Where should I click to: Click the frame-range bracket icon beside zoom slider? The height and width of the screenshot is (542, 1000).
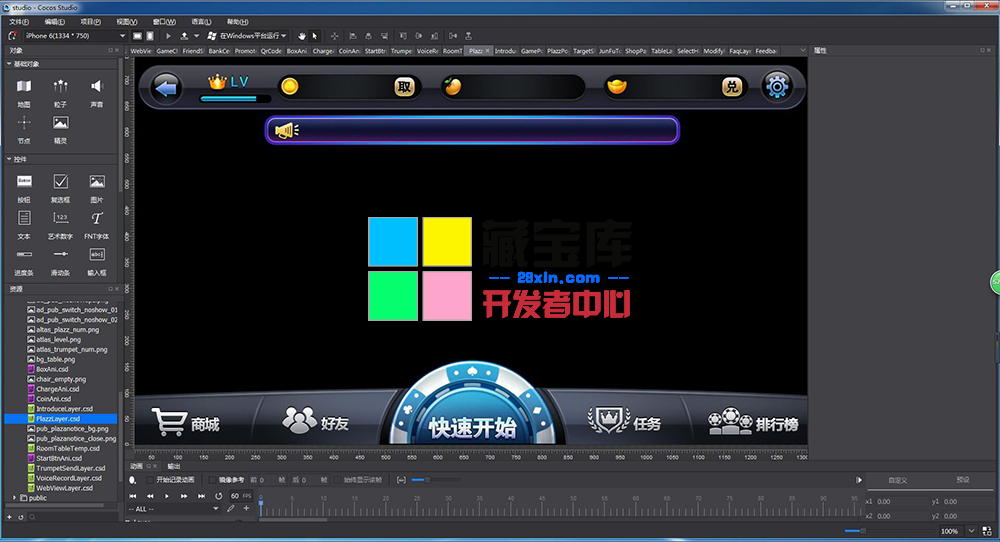click(401, 480)
